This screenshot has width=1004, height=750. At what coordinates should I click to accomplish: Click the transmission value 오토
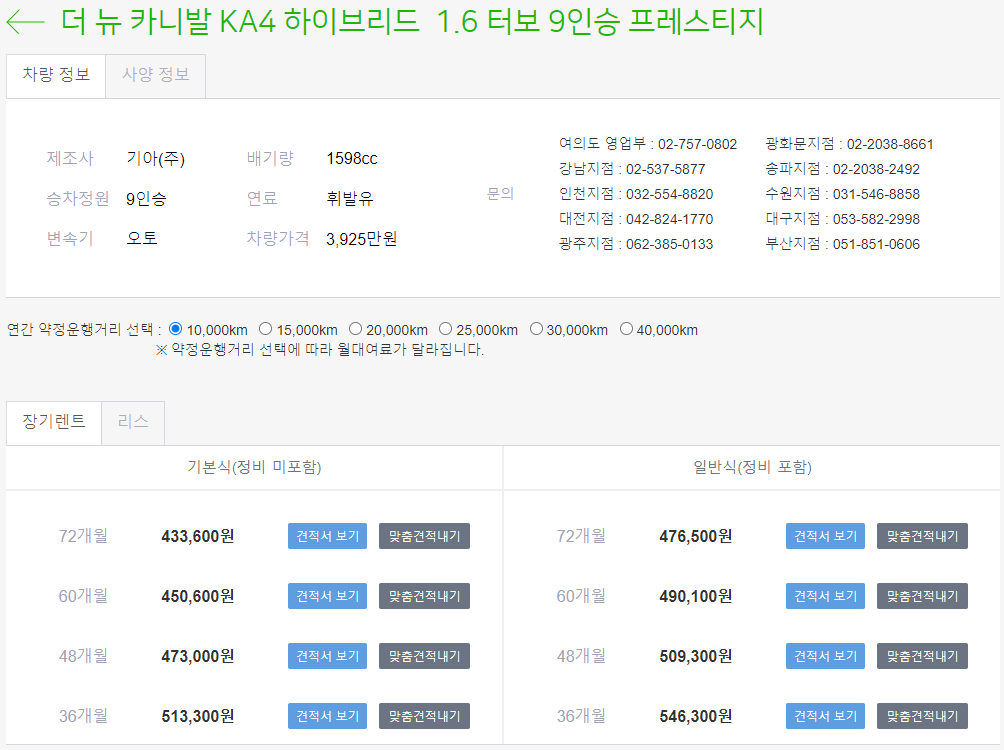[142, 238]
